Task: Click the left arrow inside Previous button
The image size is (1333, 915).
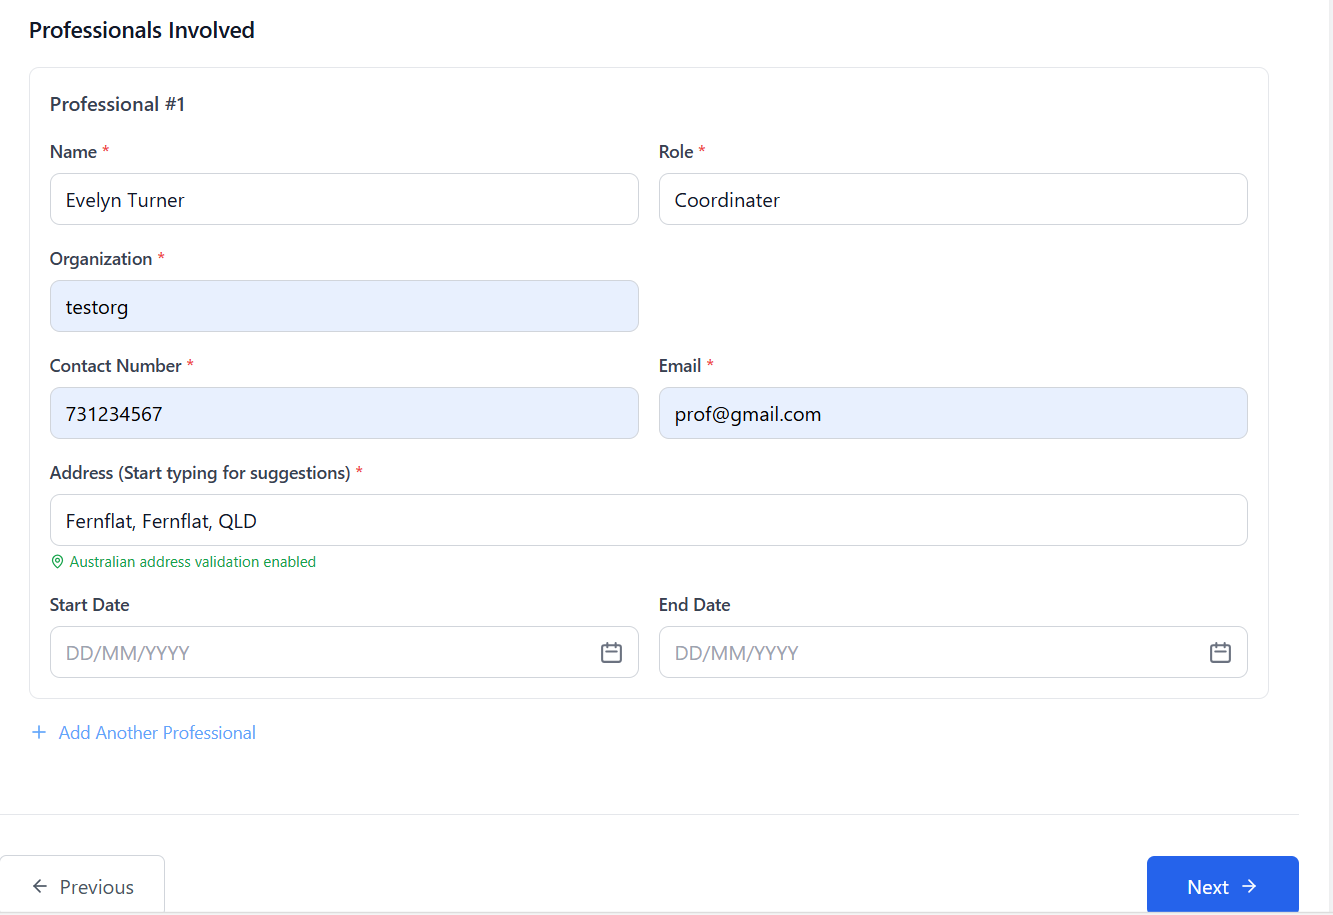Action: [x=40, y=886]
